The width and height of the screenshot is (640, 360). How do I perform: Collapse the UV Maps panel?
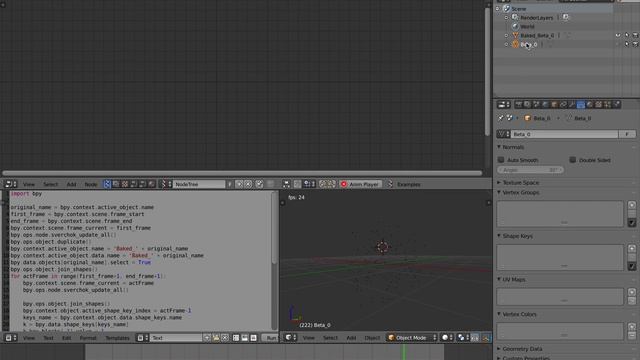[499, 279]
